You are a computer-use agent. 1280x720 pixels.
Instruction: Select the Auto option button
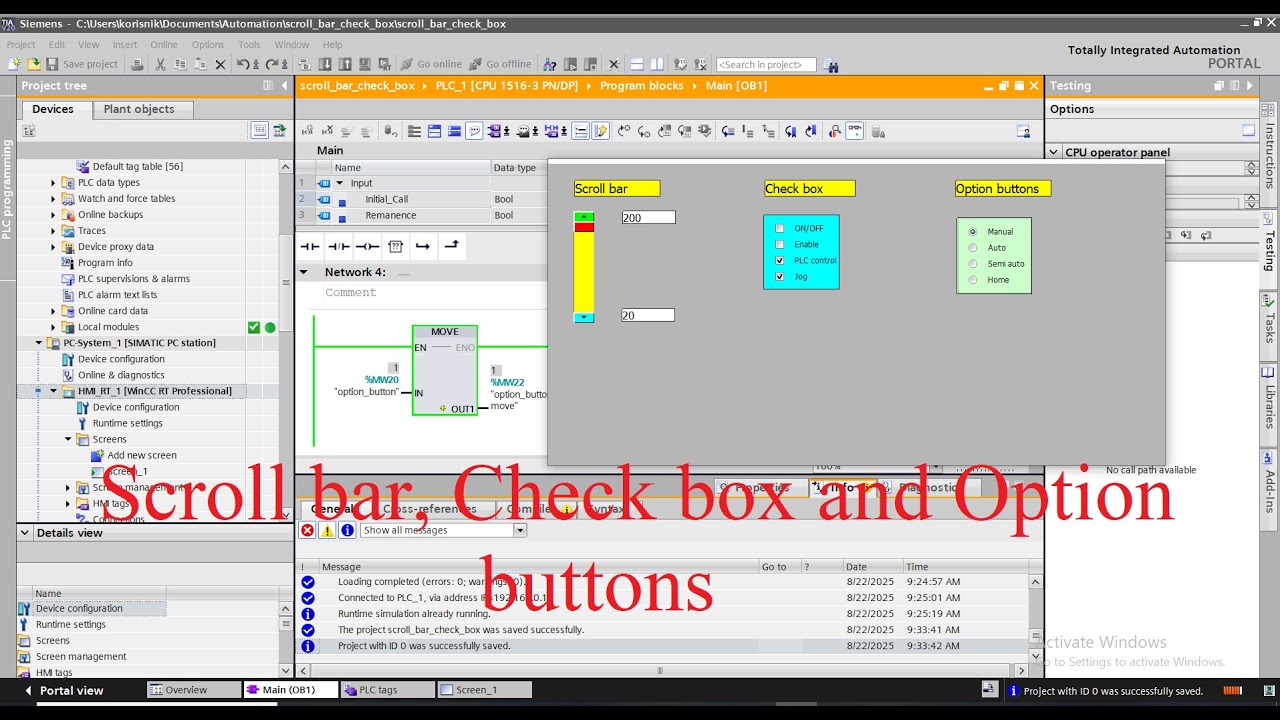pyautogui.click(x=973, y=247)
